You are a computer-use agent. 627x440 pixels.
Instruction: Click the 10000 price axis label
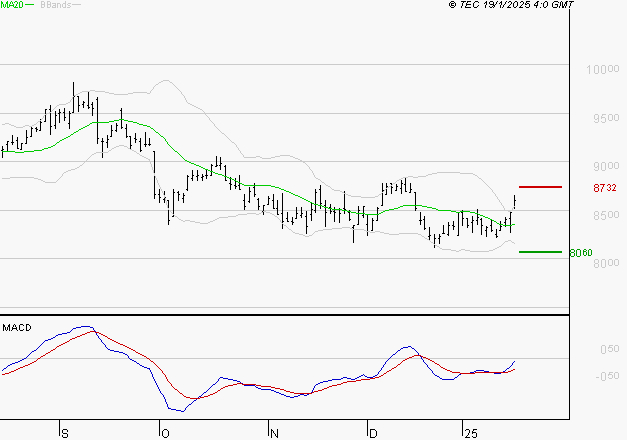[x=603, y=70]
